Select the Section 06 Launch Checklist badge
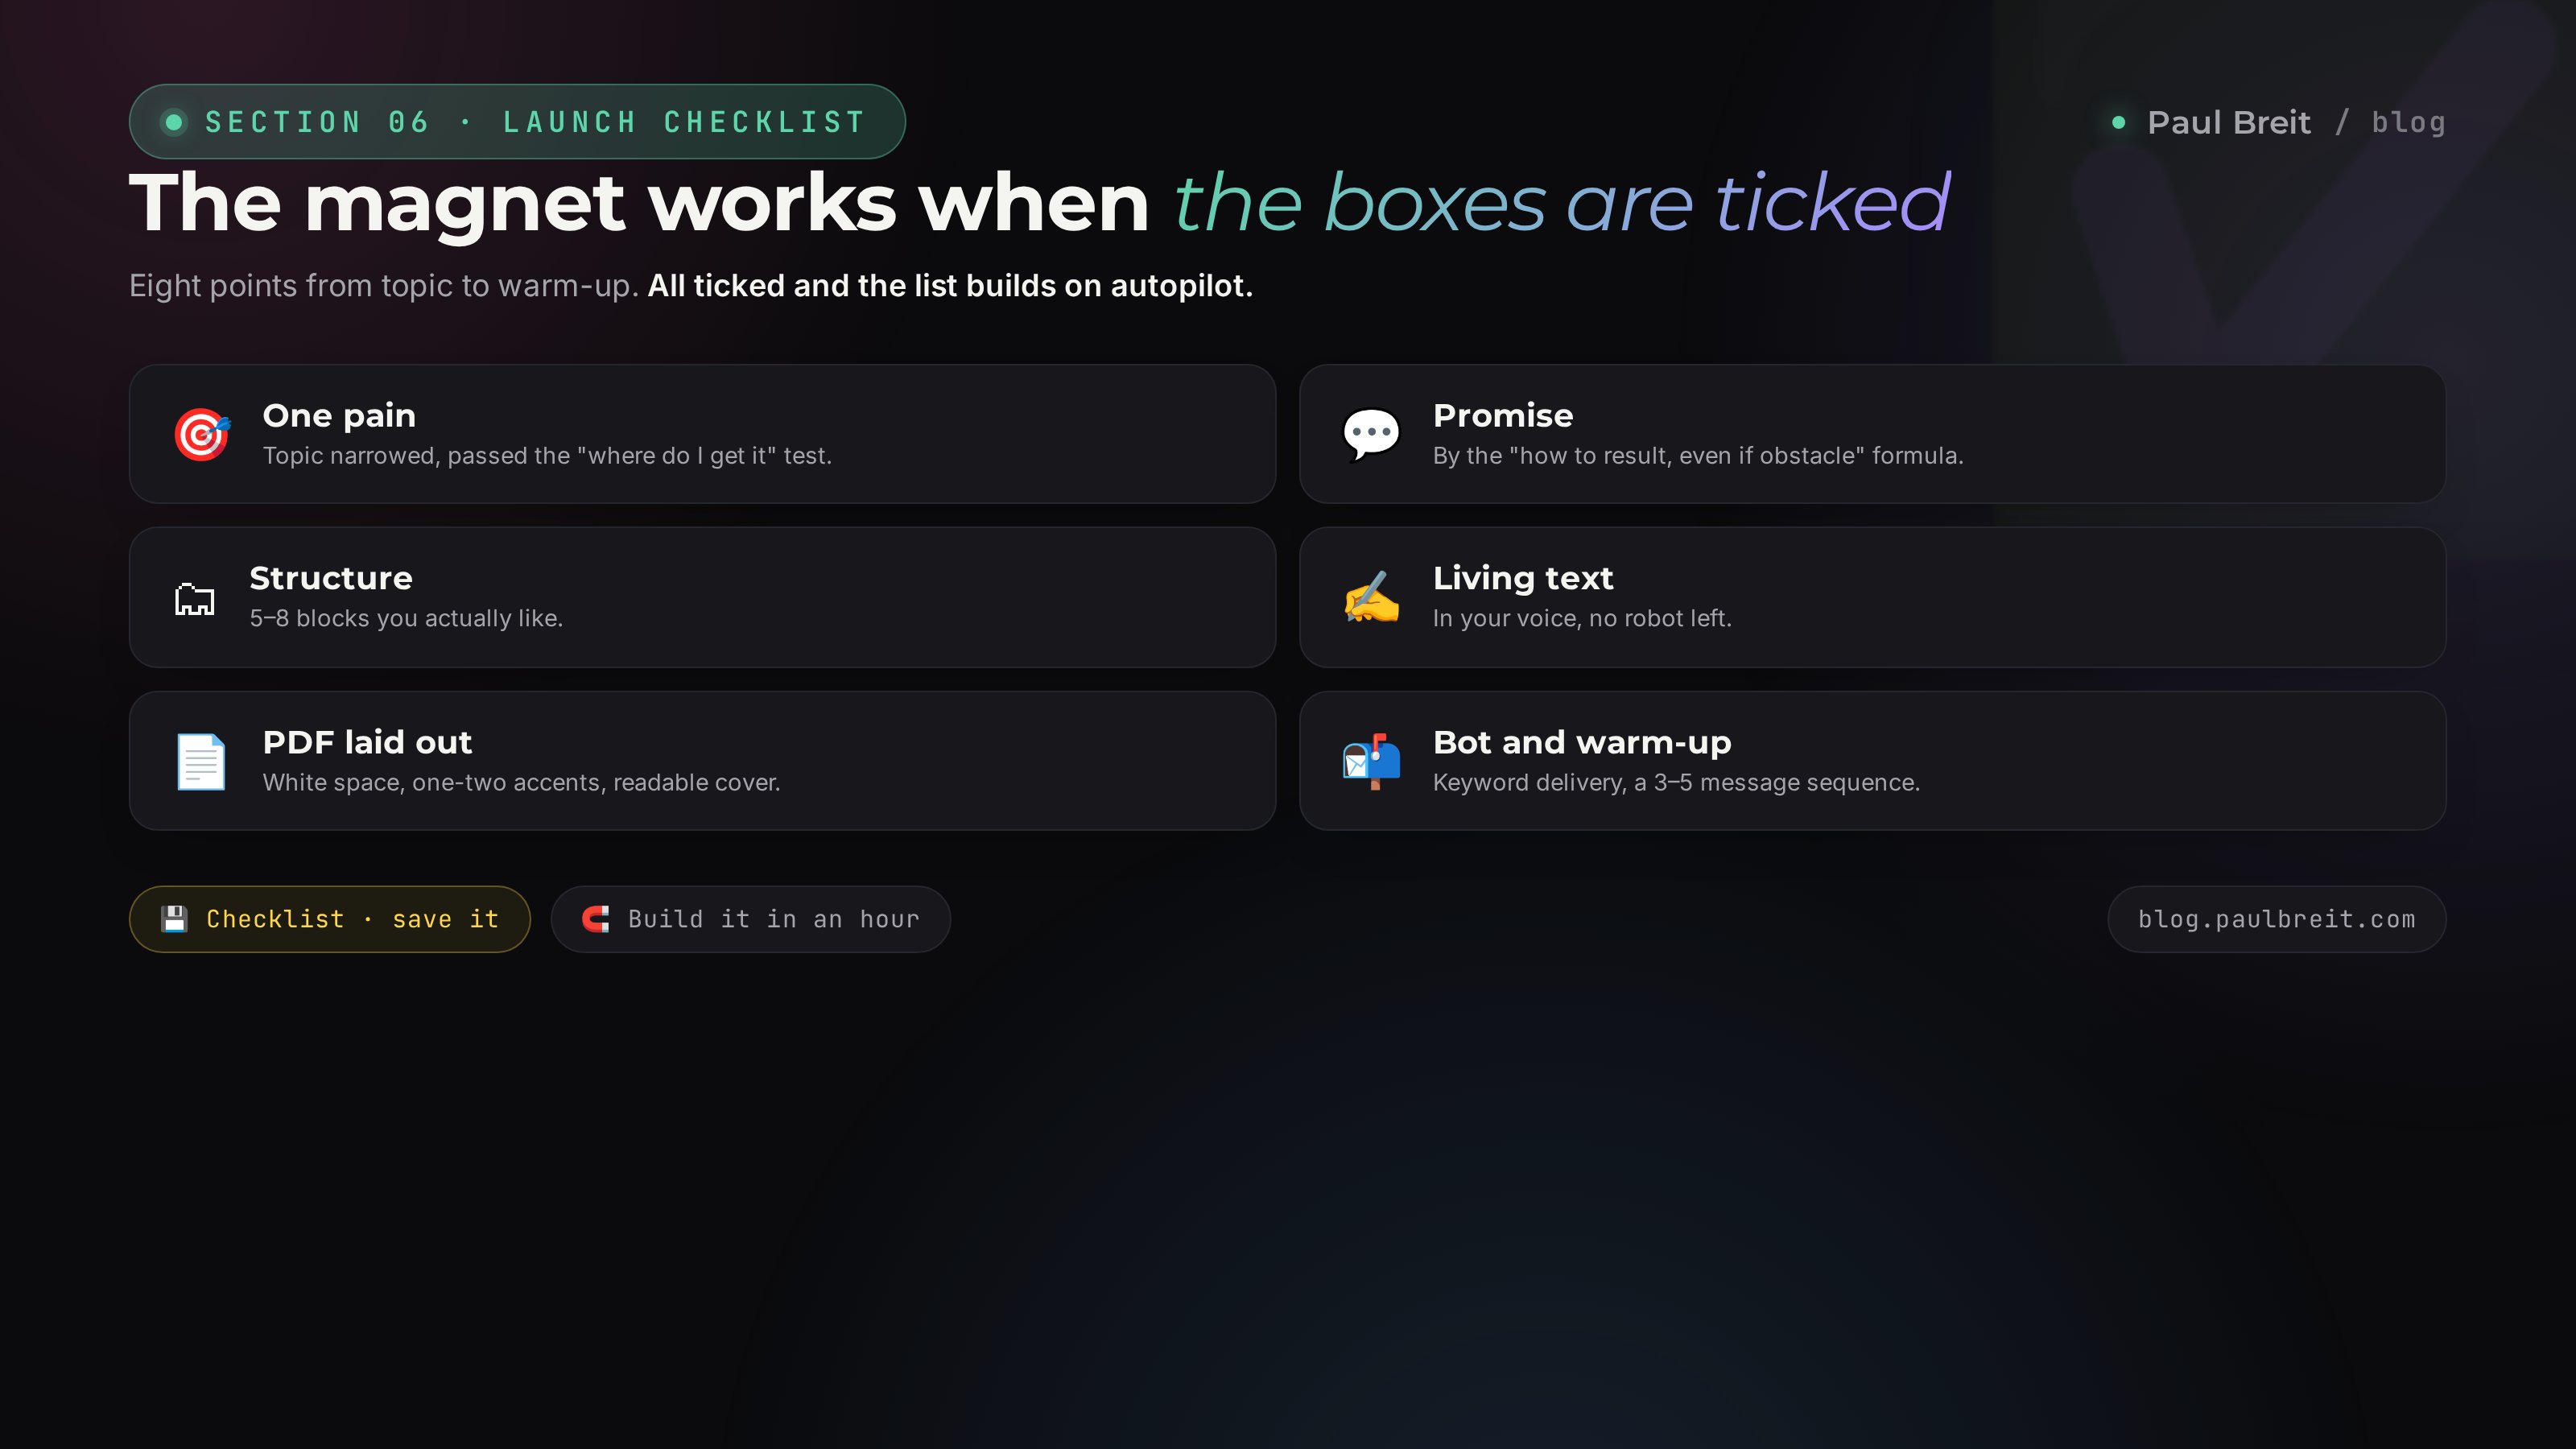 [517, 122]
